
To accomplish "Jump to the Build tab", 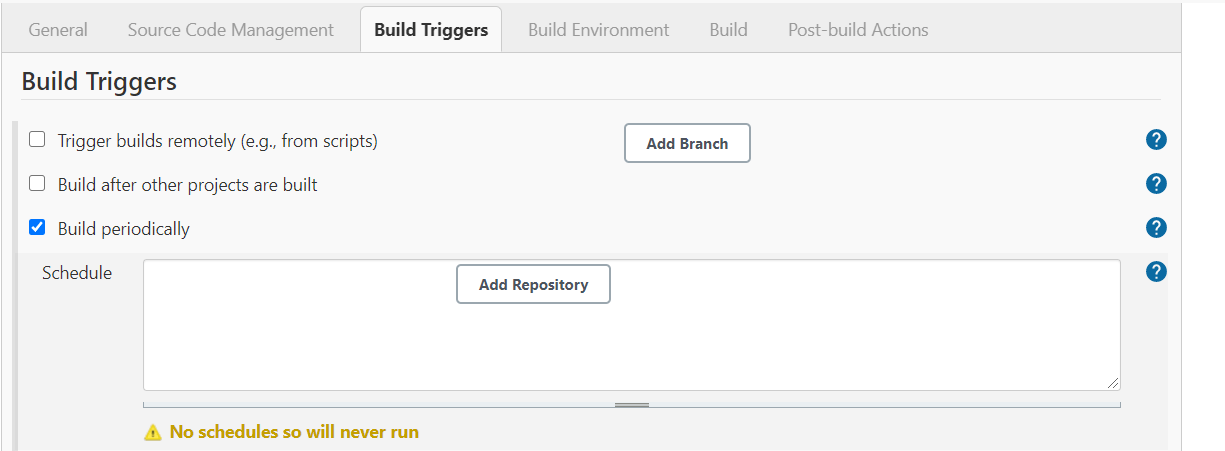I will 728,30.
